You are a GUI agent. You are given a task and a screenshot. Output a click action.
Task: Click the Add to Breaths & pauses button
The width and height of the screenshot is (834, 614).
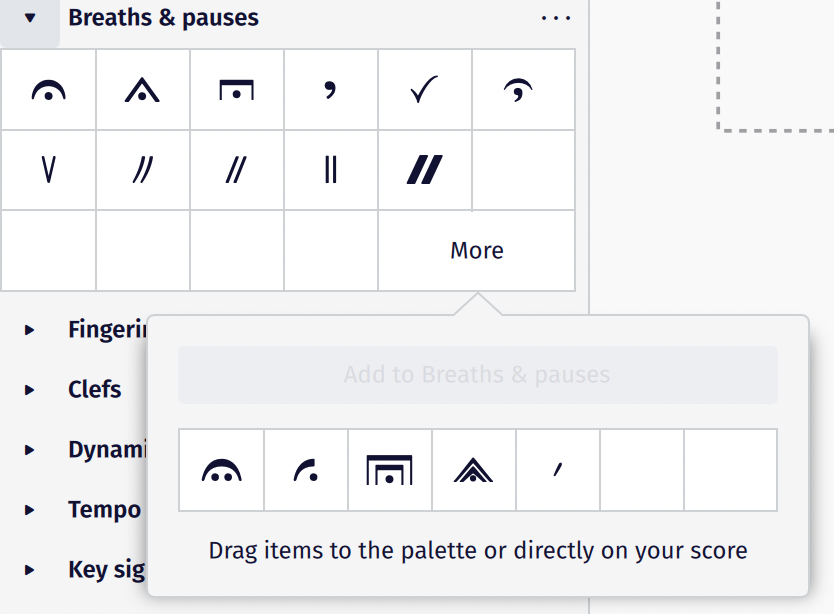[x=477, y=374]
